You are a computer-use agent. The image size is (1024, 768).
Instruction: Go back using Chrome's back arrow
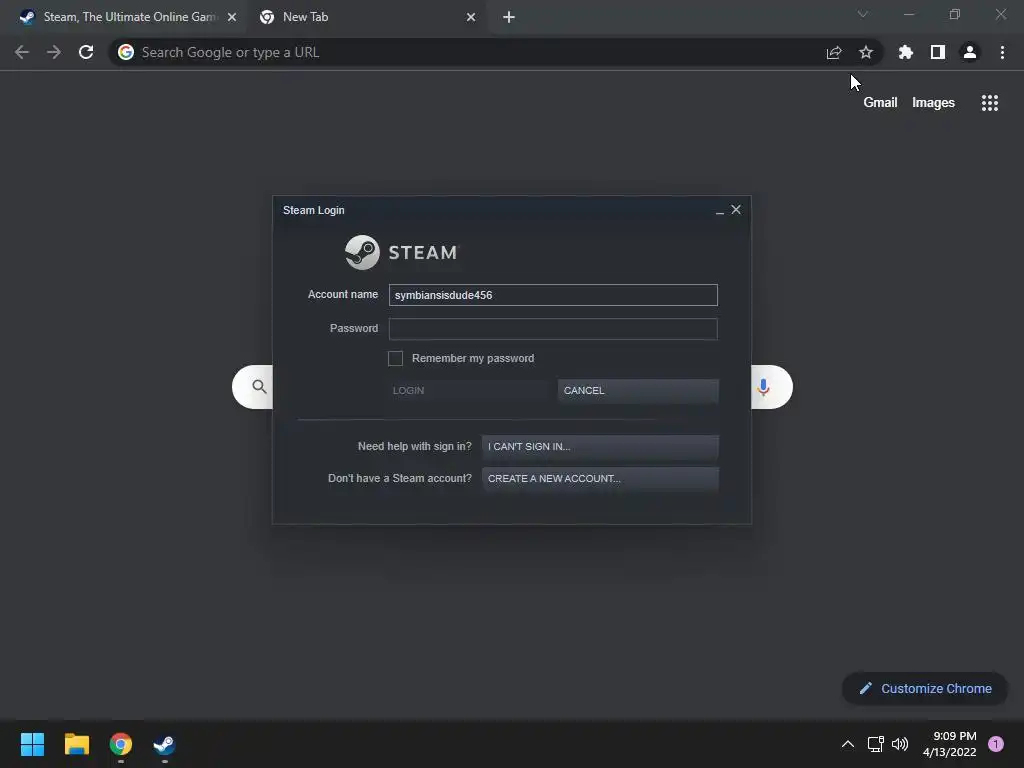click(22, 52)
